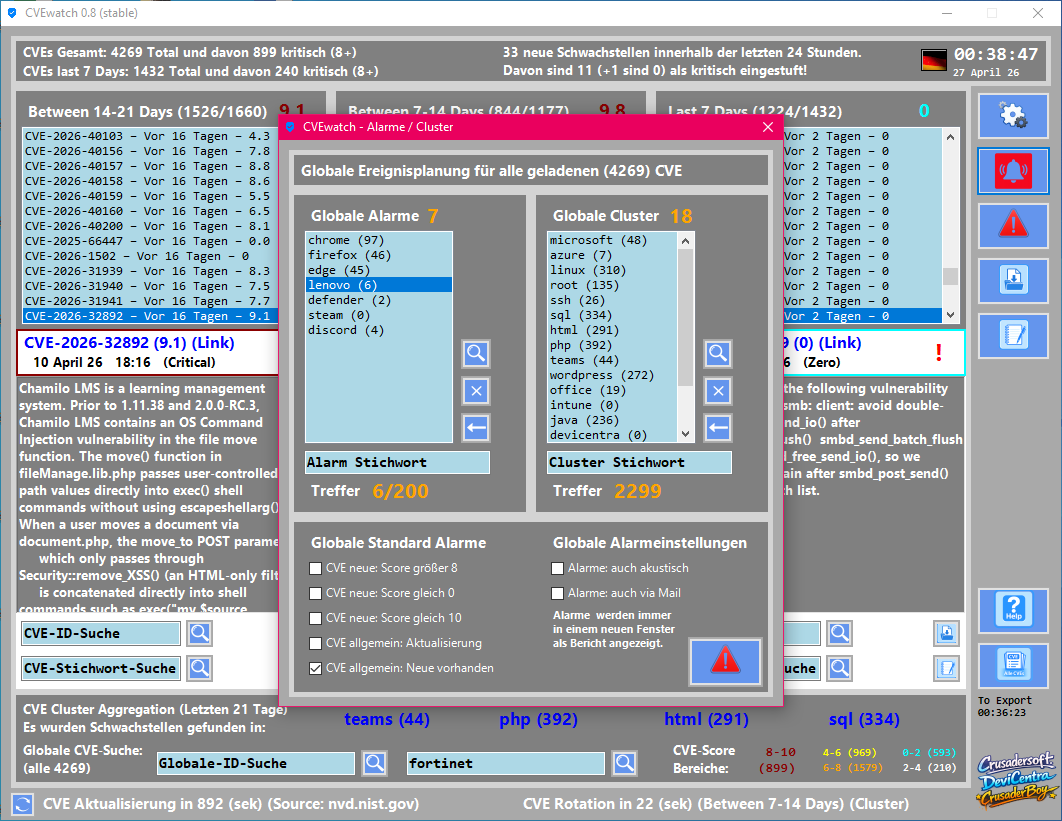Enable 'CVE neue: Score größer 8' checkbox

tap(315, 568)
